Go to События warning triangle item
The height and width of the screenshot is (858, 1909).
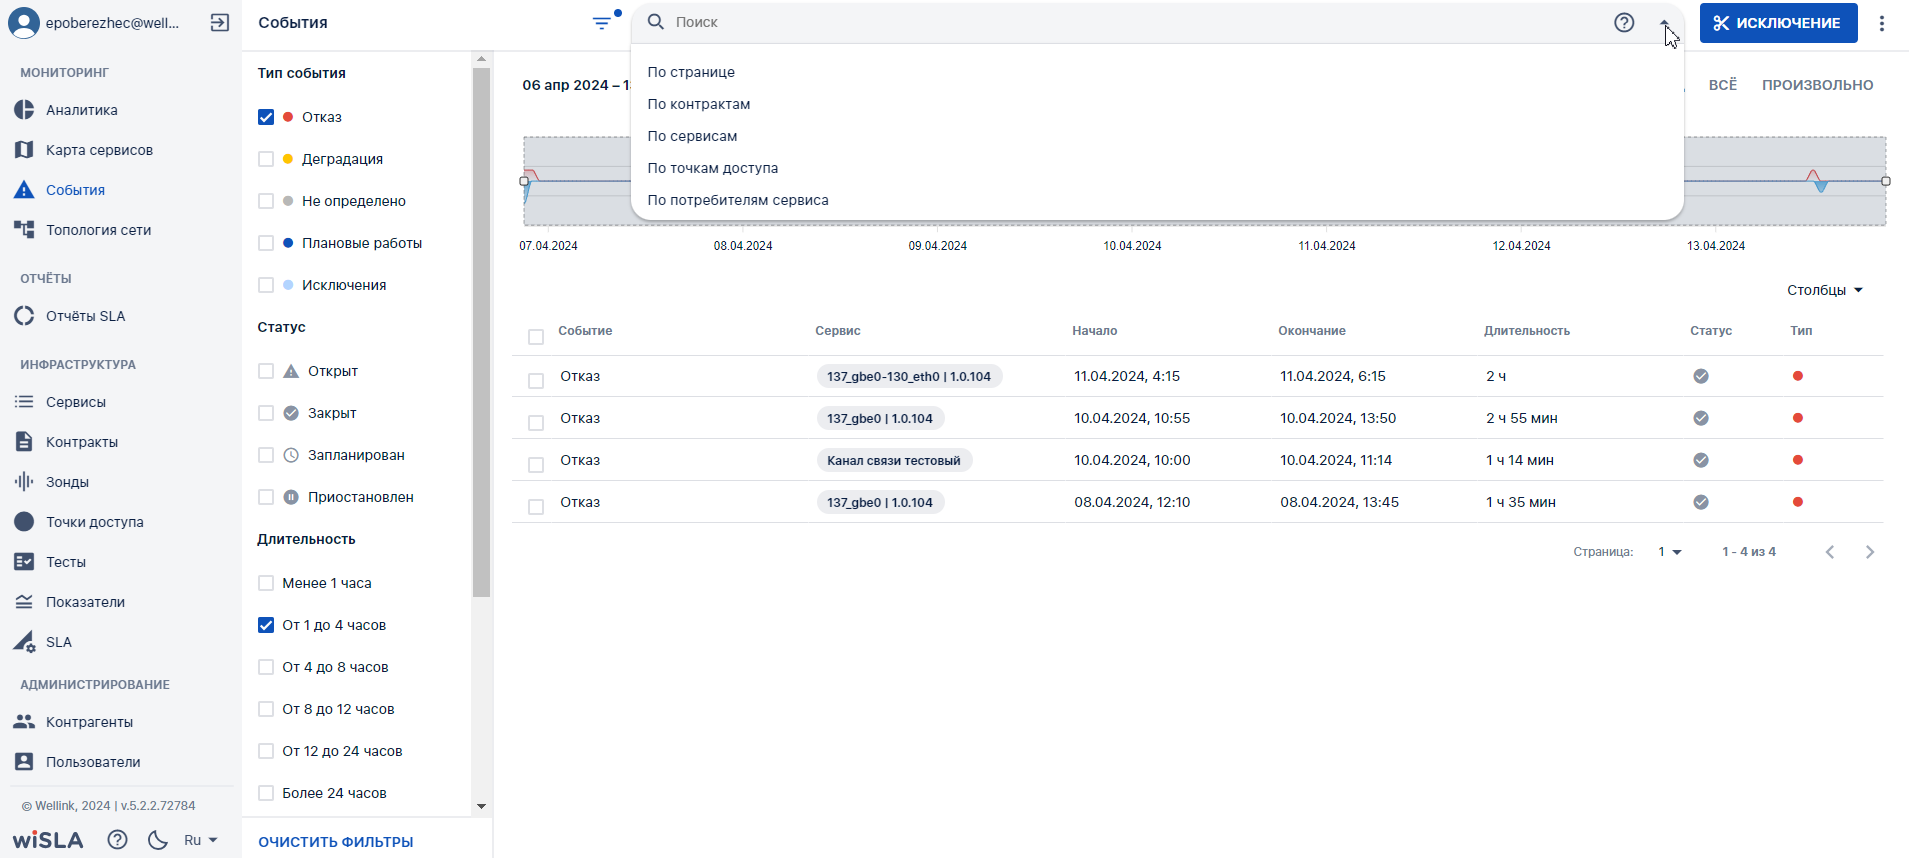coord(75,190)
